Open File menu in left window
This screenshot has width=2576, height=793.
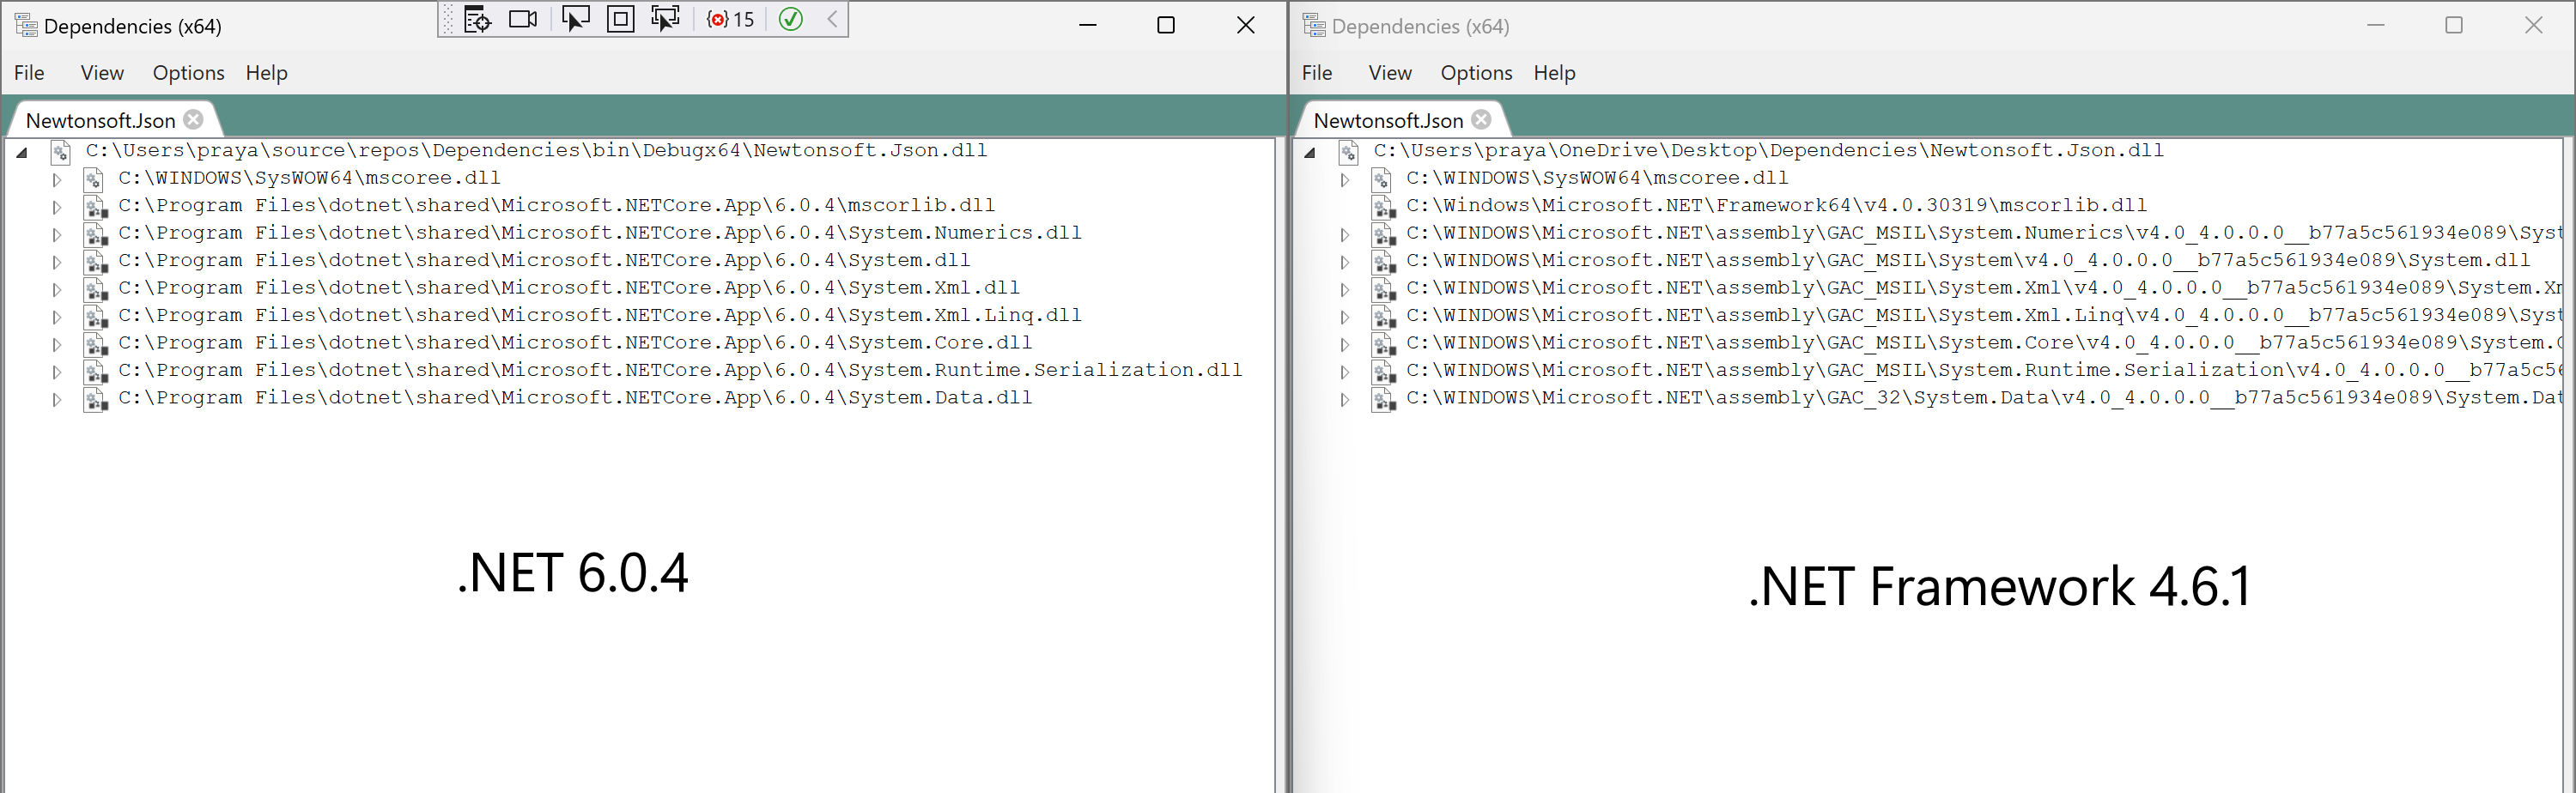coord(29,73)
